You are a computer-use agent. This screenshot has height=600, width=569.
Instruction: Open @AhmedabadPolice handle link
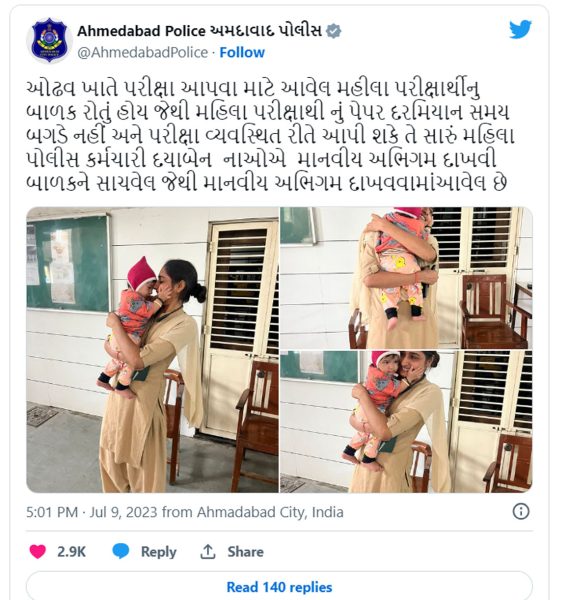(143, 52)
